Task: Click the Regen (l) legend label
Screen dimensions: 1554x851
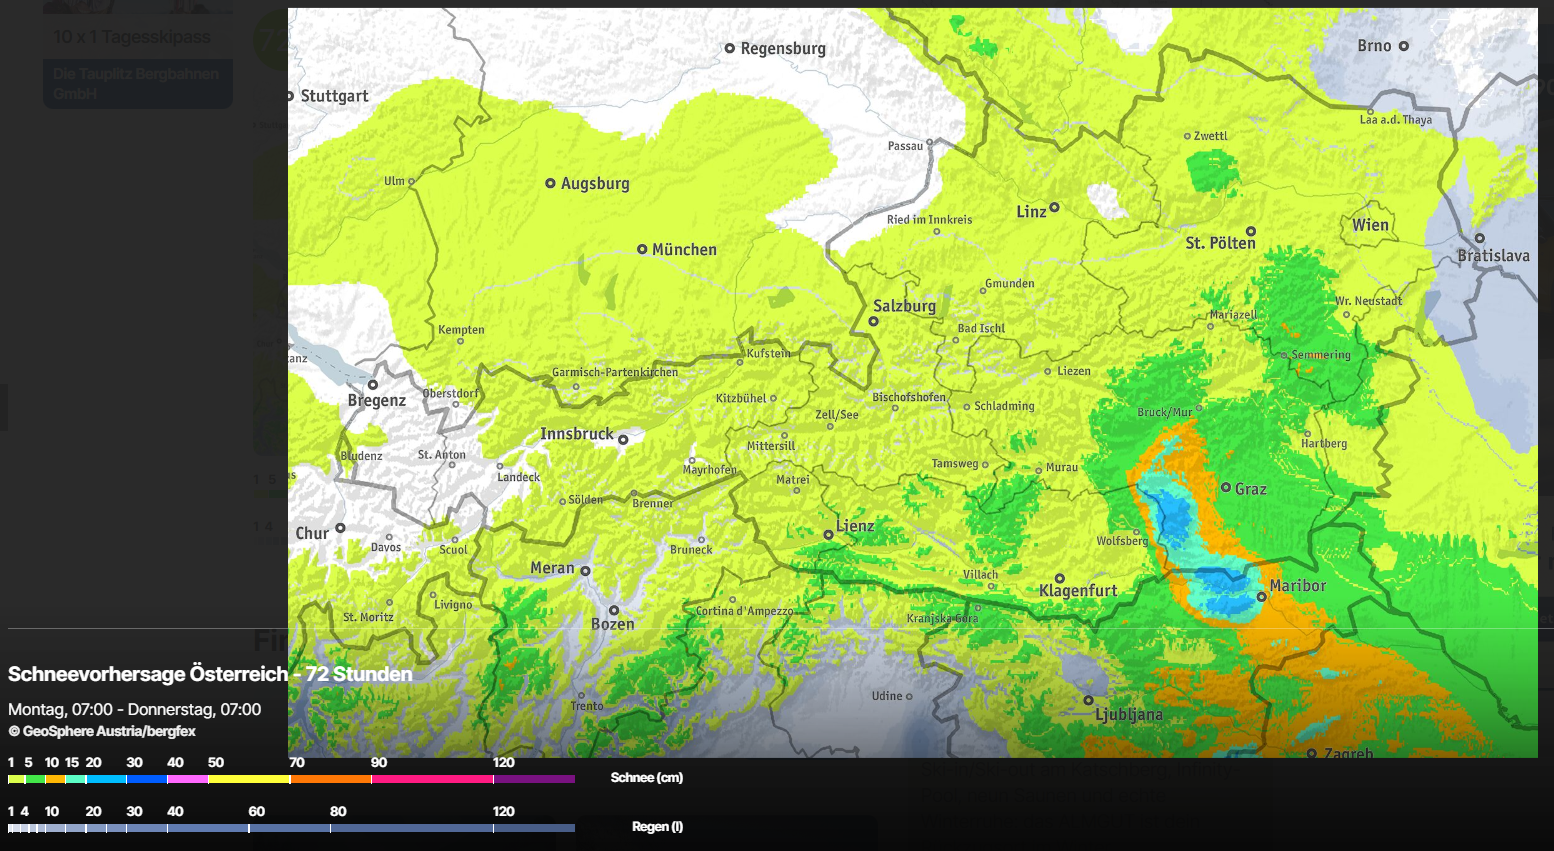Action: click(657, 826)
